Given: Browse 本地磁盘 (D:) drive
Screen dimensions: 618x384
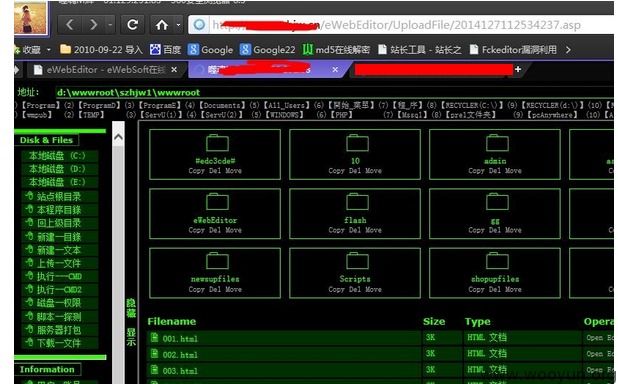Looking at the screenshot, I should [x=60, y=169].
